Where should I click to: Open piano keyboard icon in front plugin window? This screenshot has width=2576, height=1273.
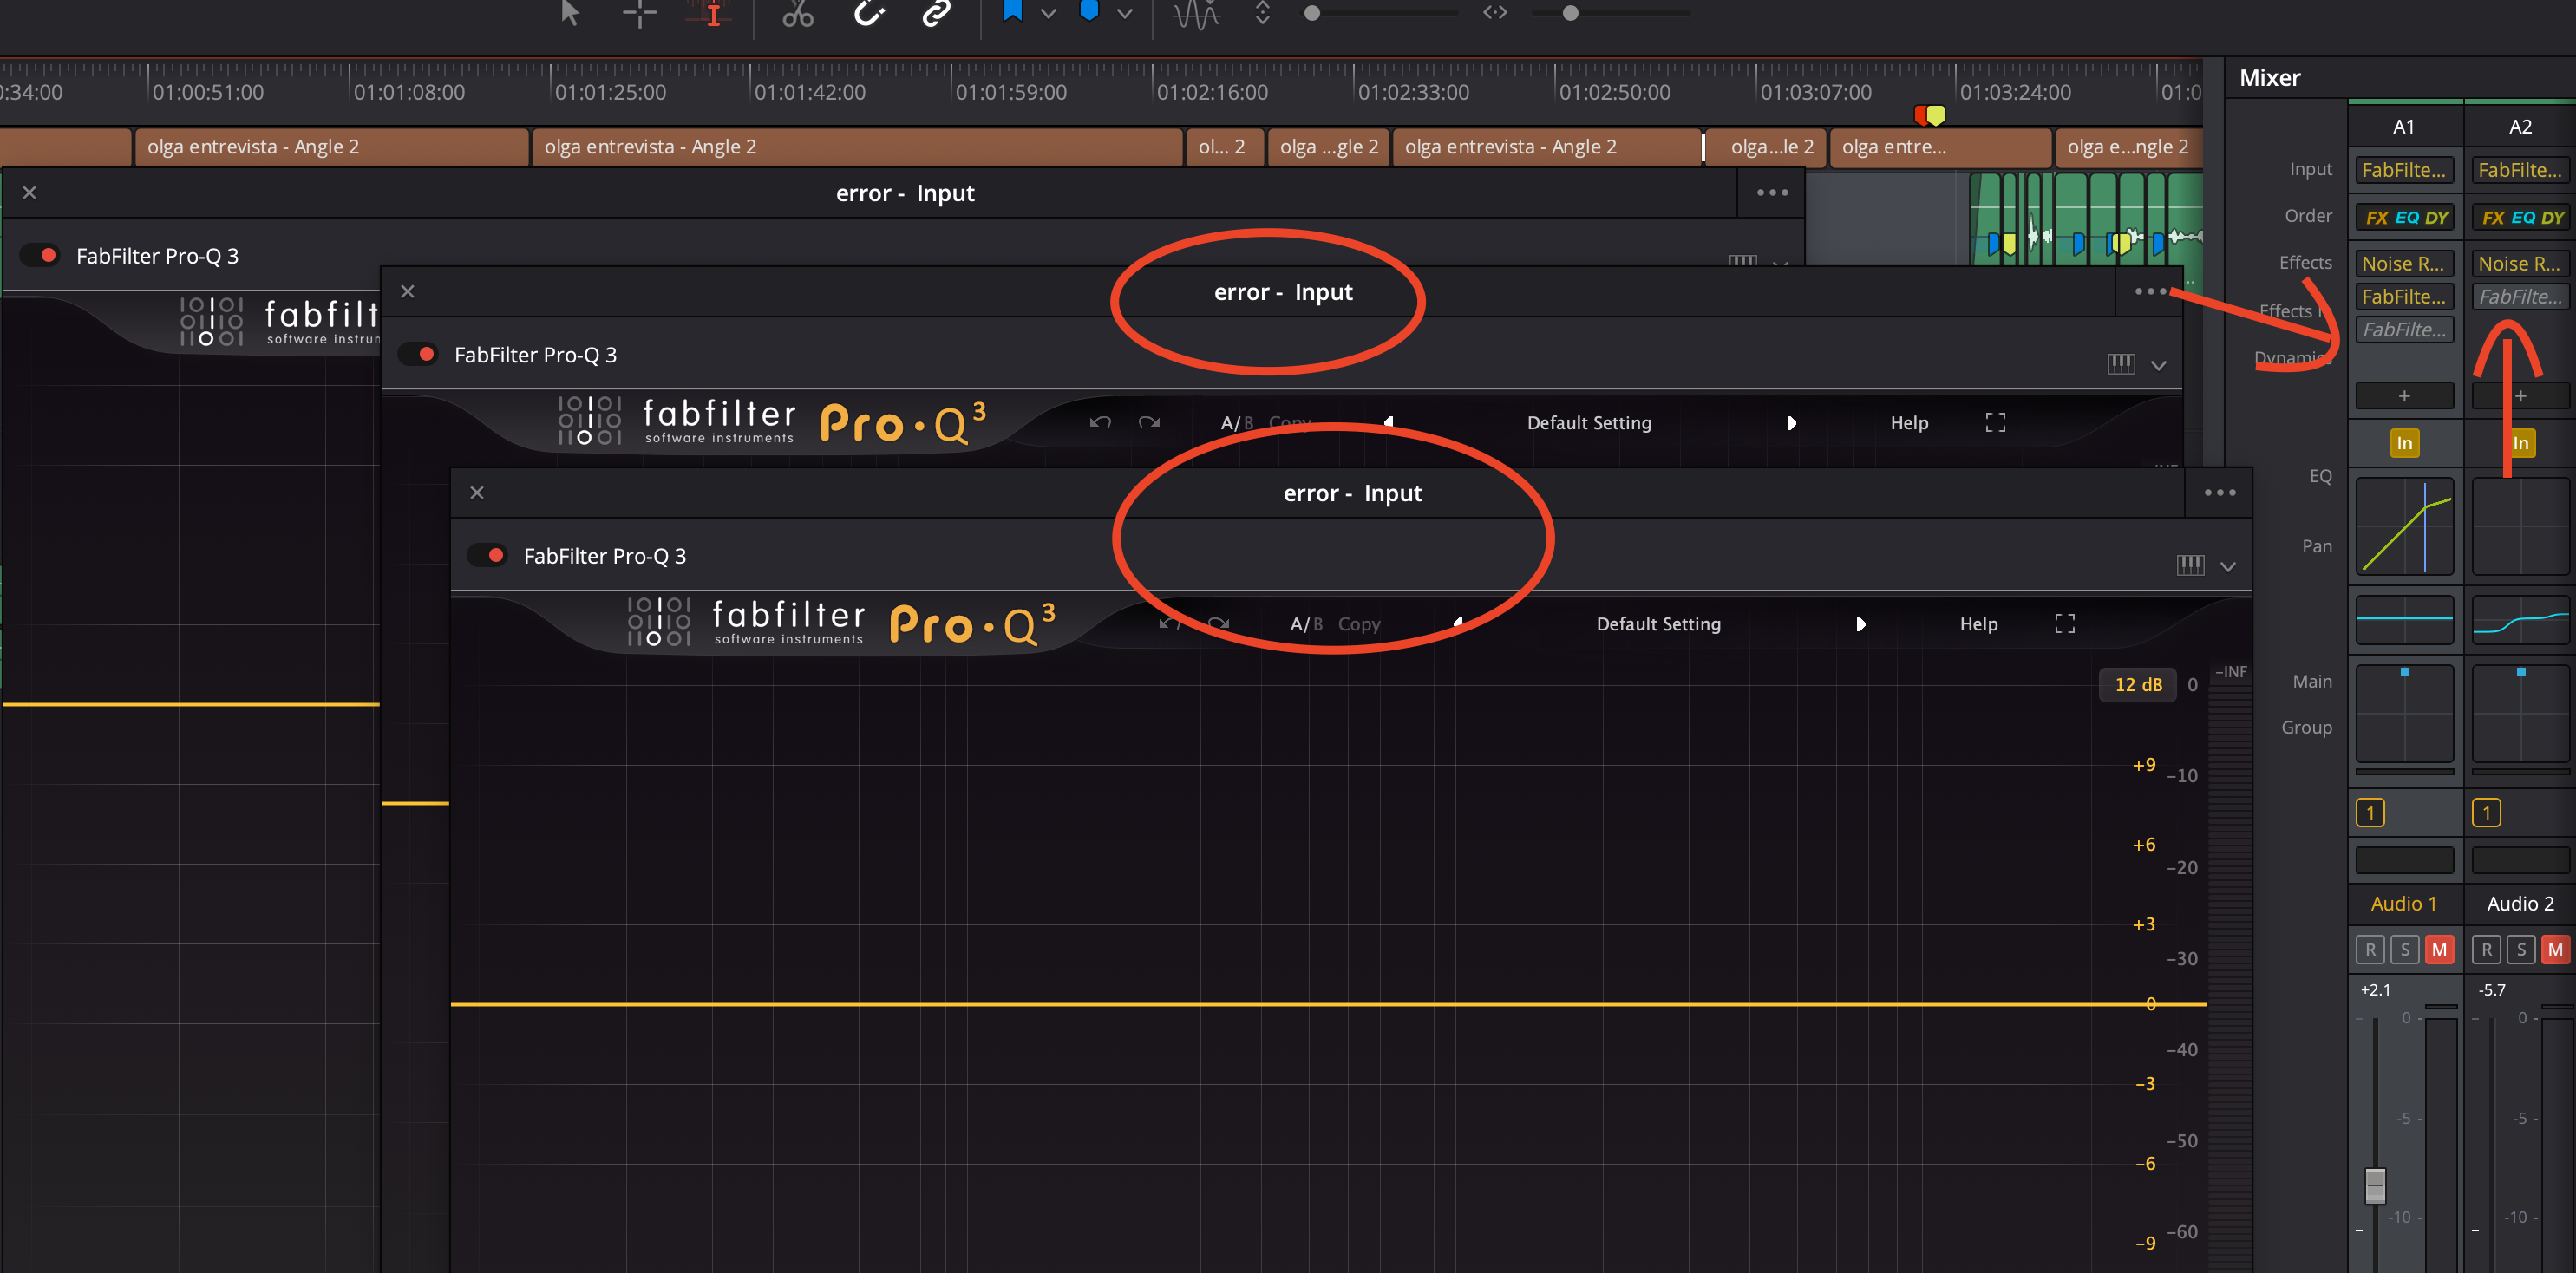point(2189,565)
